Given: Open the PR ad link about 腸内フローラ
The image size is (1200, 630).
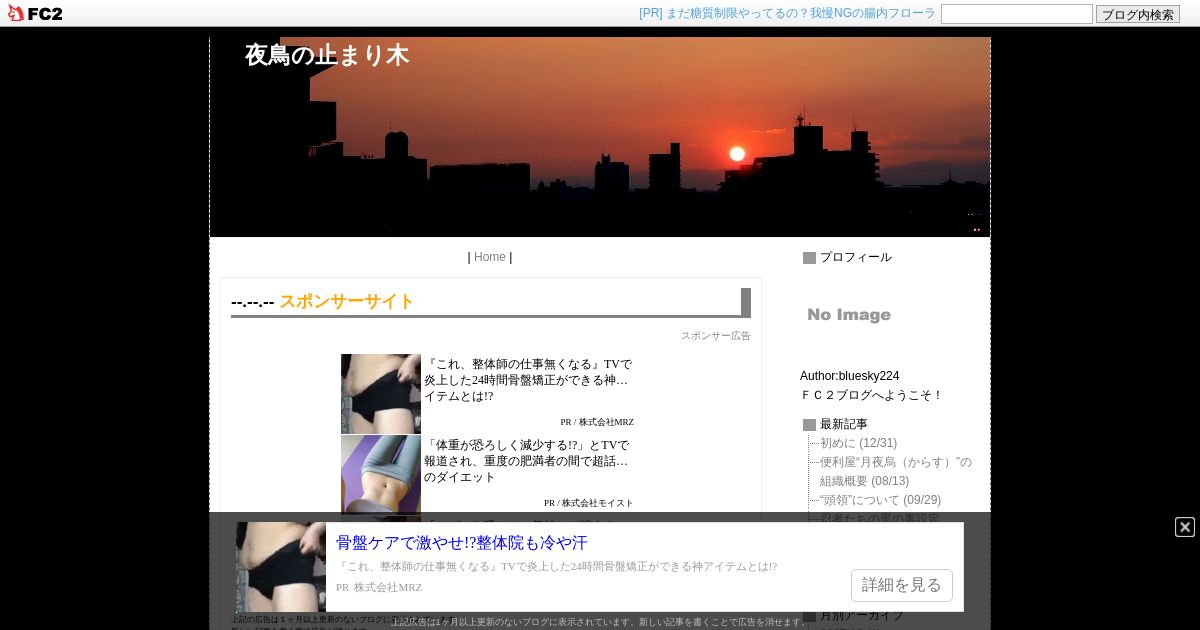Looking at the screenshot, I should coord(787,13).
